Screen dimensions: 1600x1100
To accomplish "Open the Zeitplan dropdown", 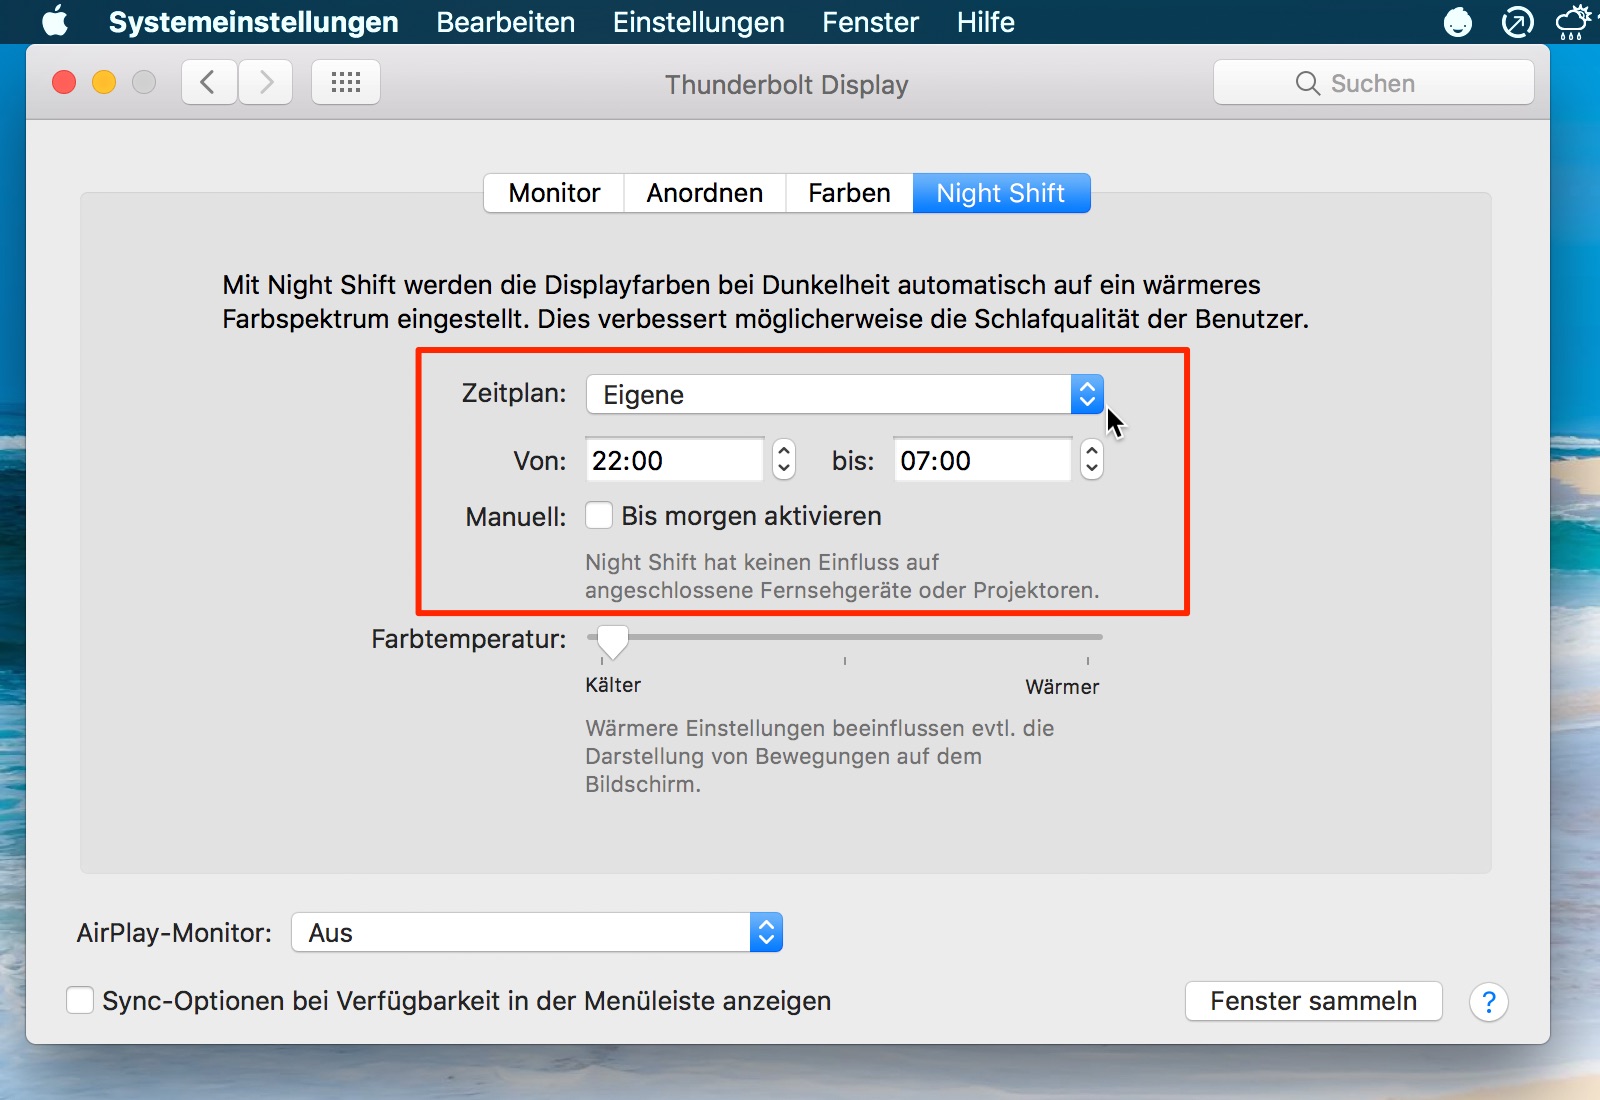I will coord(844,394).
